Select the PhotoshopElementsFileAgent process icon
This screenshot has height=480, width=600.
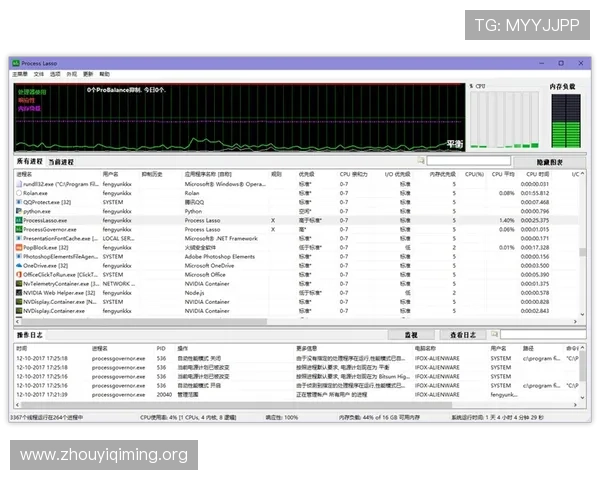pyautogui.click(x=19, y=256)
